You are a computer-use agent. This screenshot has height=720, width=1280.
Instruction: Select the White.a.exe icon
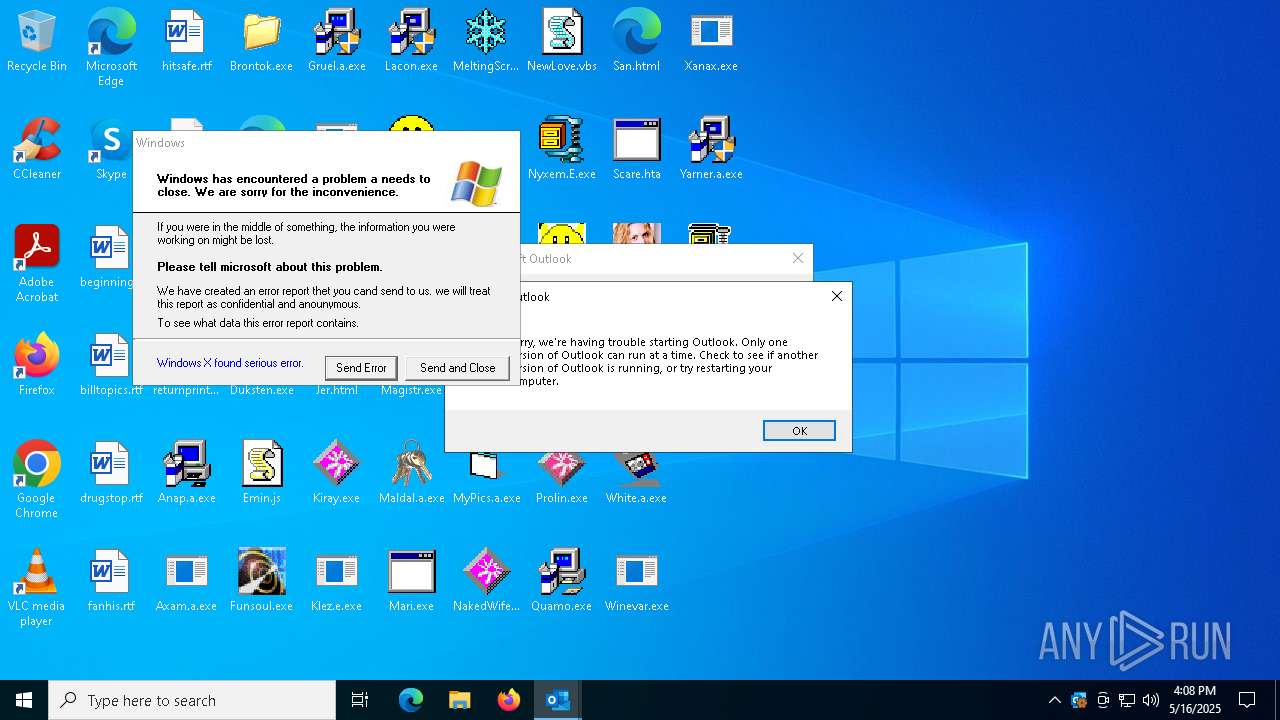(x=636, y=473)
